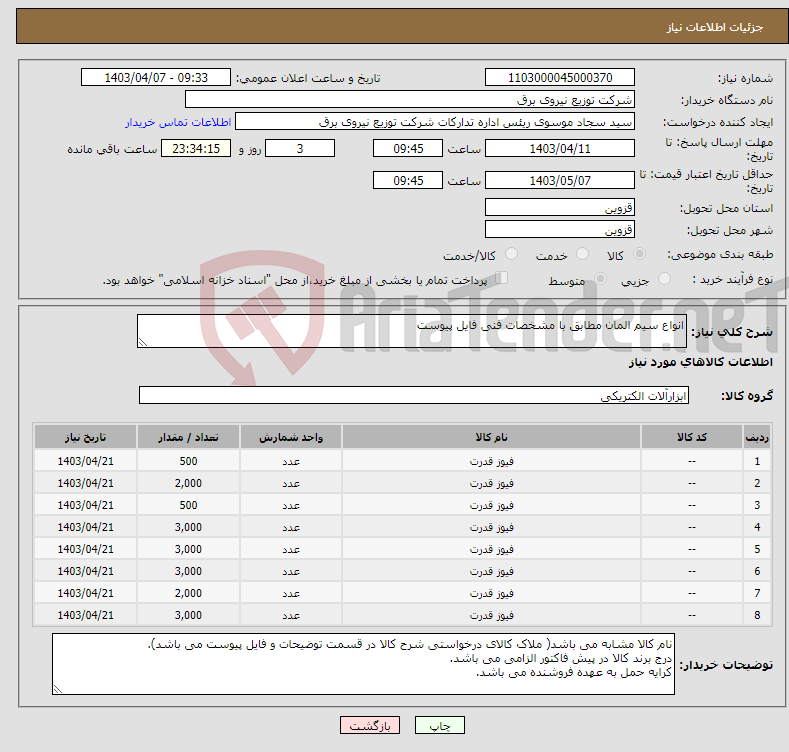Click فیوز قدرت in row 8
This screenshot has width=789, height=752.
pos(491,615)
